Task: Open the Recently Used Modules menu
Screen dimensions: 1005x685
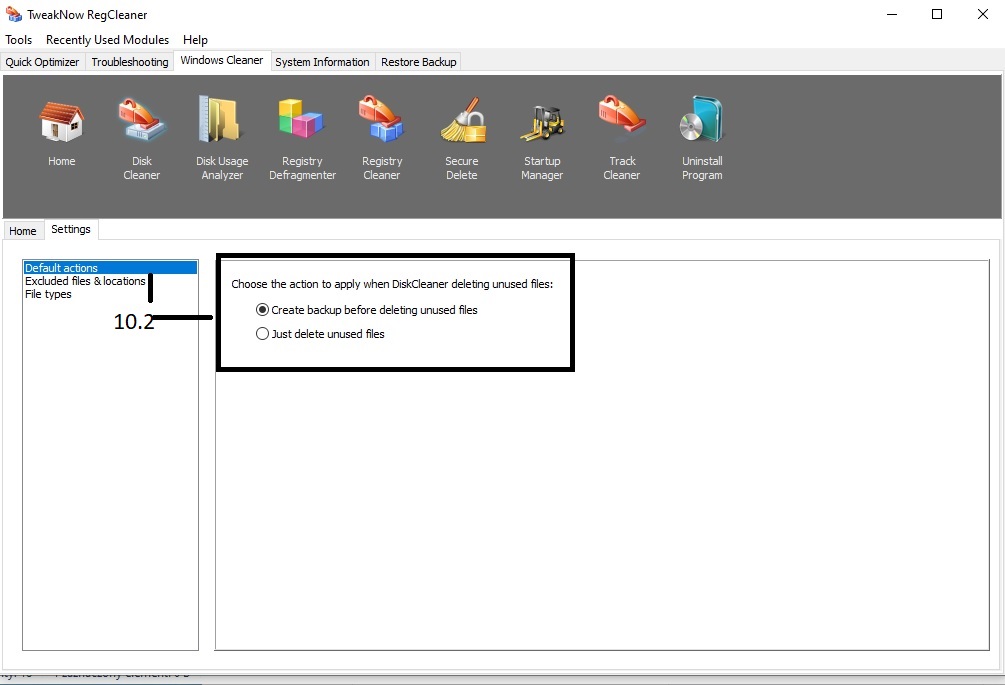Action: point(108,40)
